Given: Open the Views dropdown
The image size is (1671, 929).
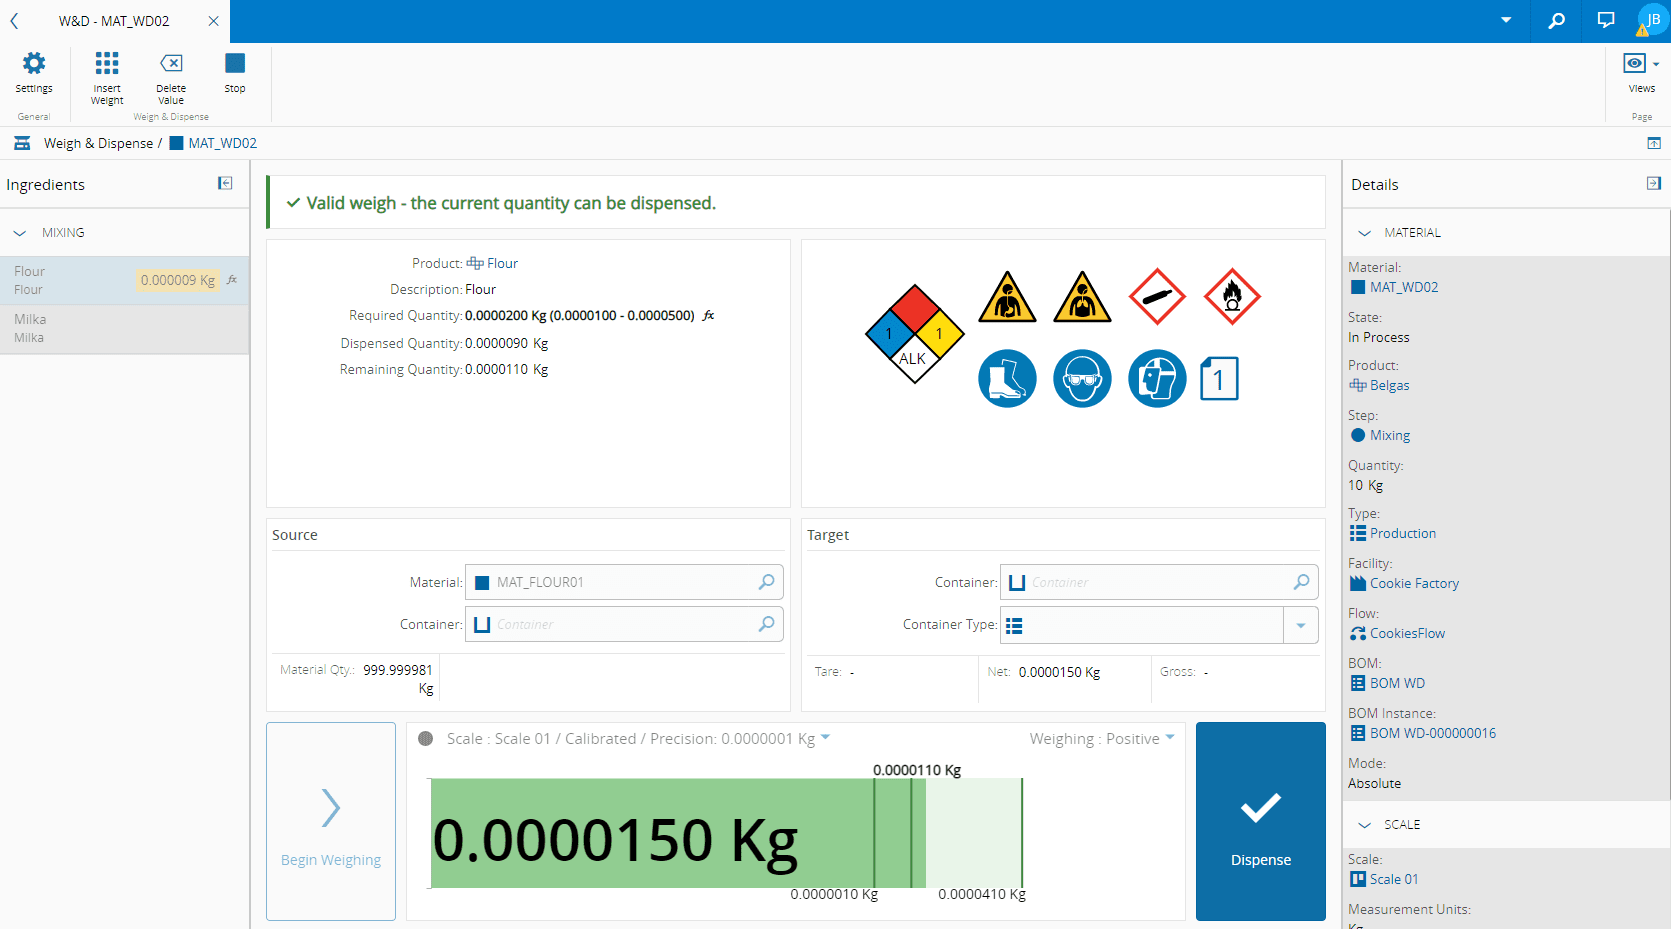Looking at the screenshot, I should pyautogui.click(x=1641, y=64).
